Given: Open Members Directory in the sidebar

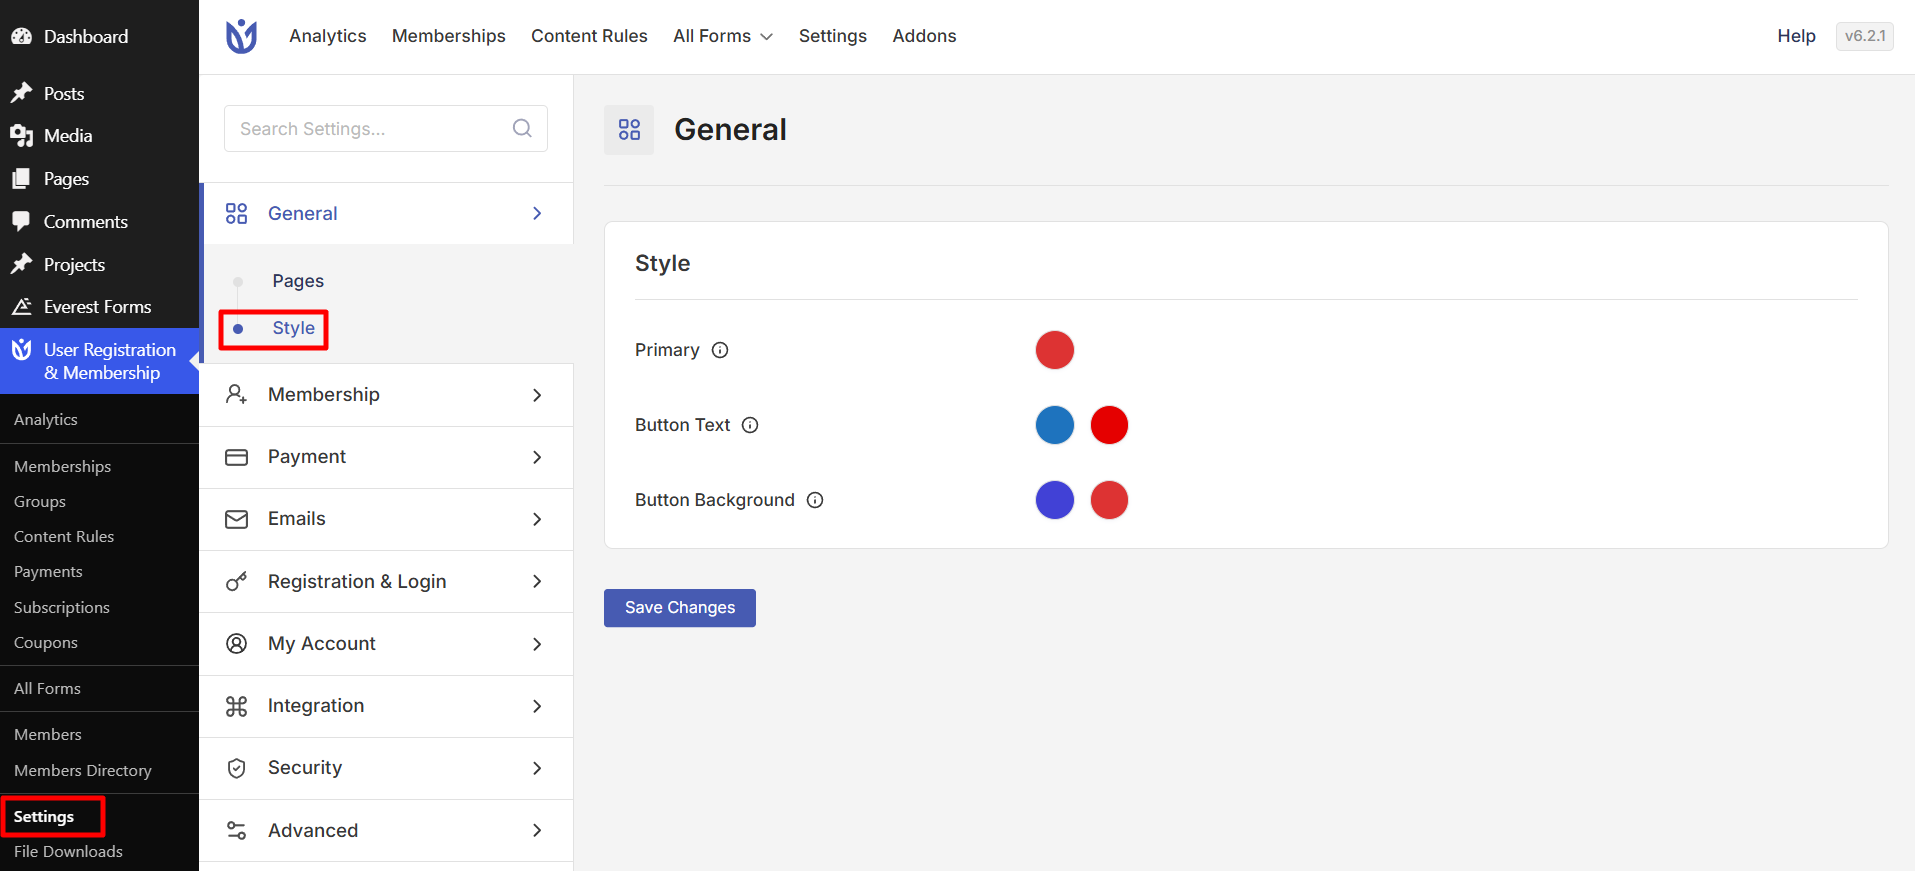Looking at the screenshot, I should 83,770.
